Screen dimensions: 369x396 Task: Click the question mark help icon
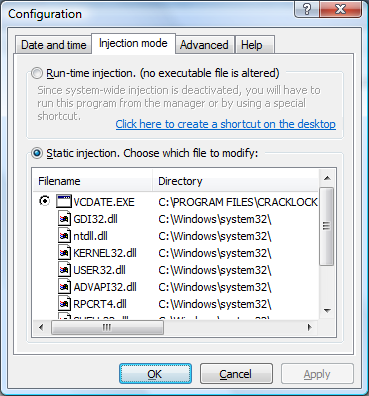click(x=307, y=9)
